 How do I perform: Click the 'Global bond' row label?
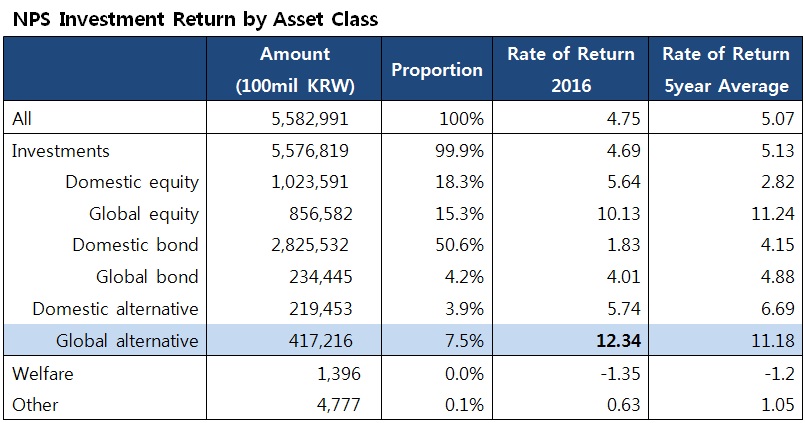tap(147, 277)
